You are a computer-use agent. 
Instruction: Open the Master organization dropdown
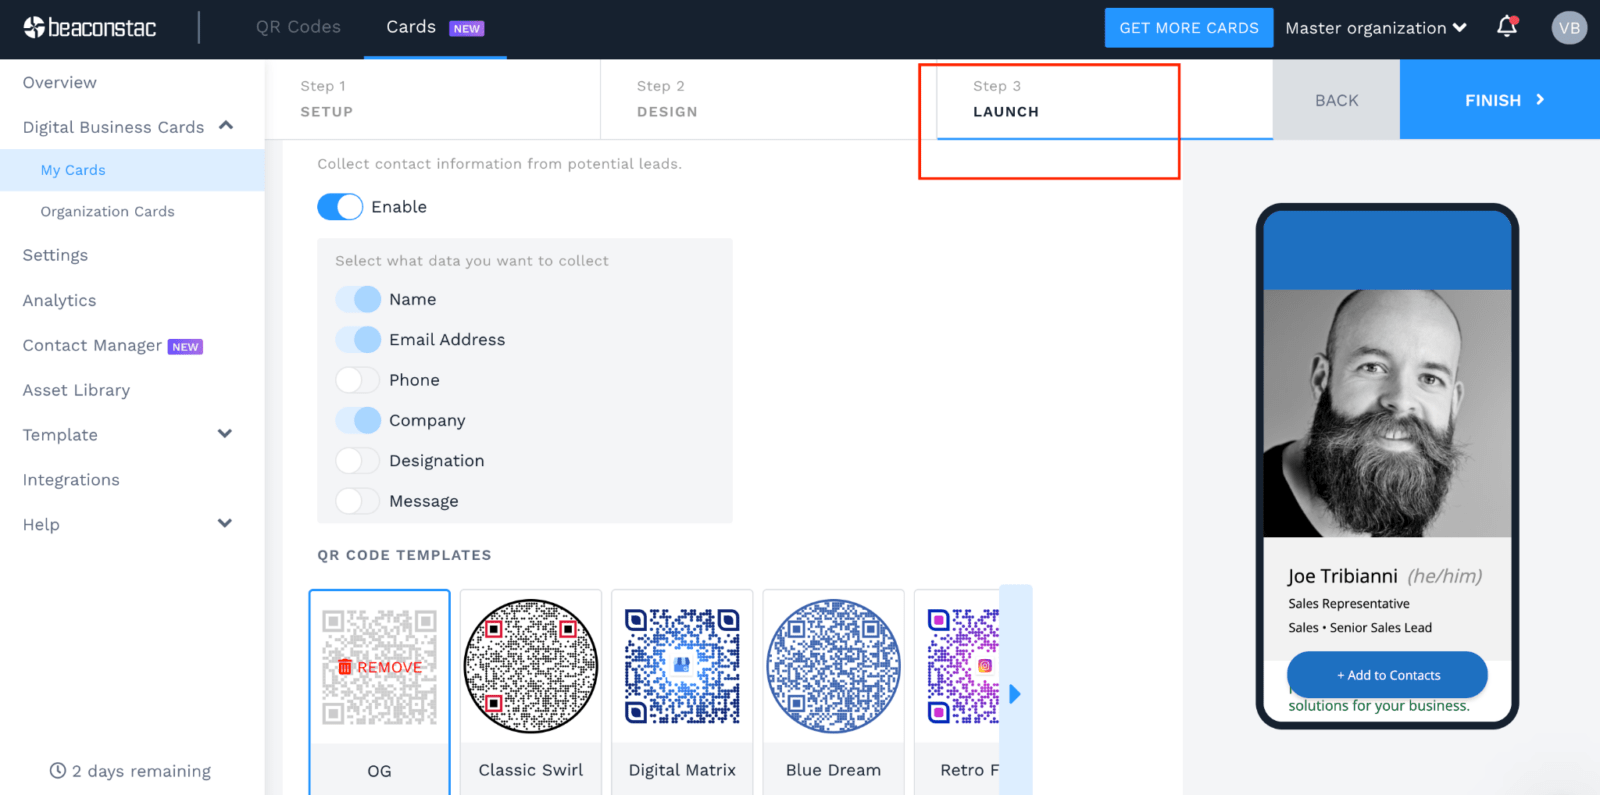tap(1375, 28)
